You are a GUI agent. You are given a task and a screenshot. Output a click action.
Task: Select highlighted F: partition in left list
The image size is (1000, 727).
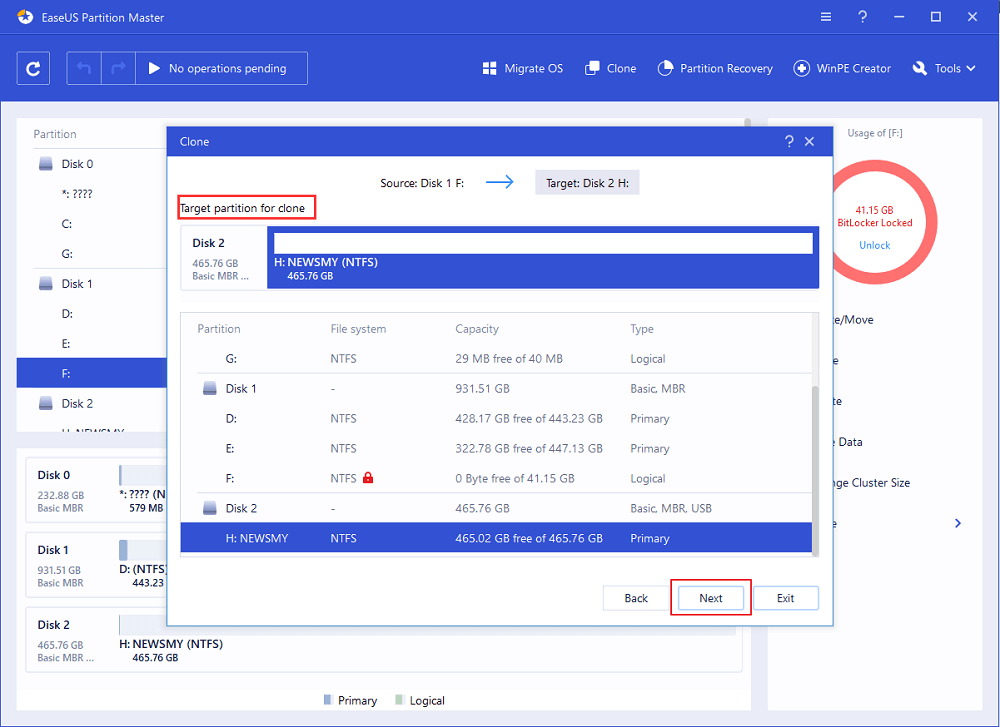click(92, 373)
